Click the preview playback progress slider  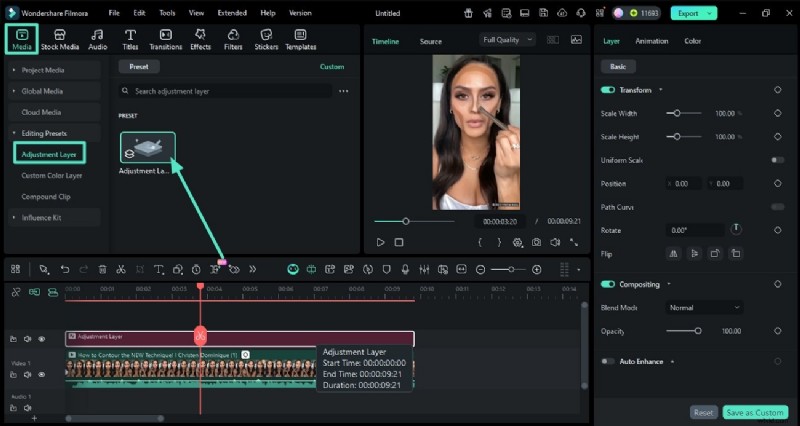(414, 221)
